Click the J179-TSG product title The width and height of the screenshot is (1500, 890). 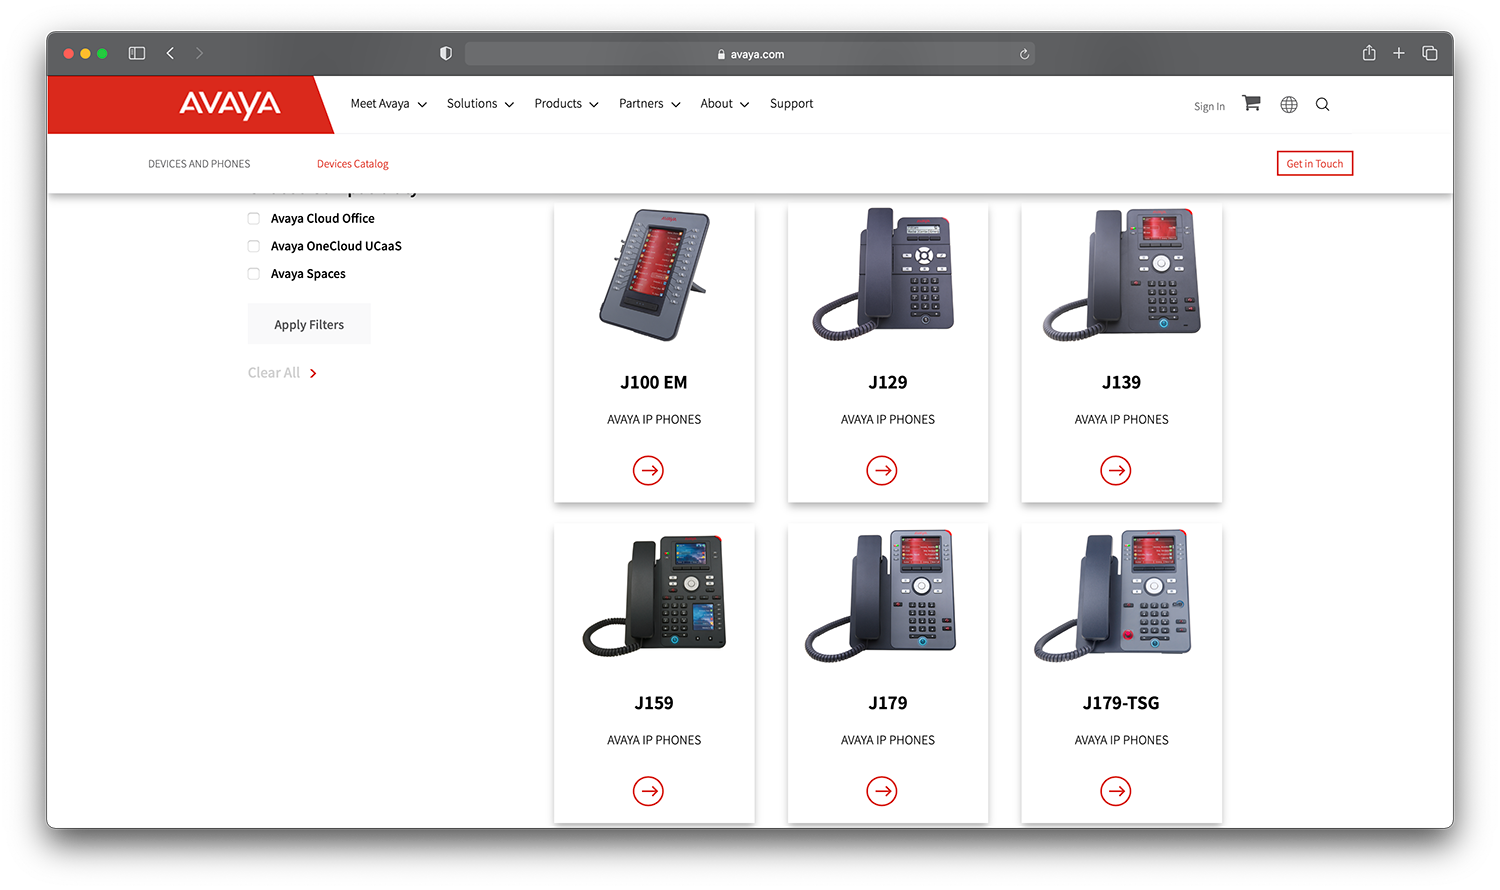pos(1121,704)
